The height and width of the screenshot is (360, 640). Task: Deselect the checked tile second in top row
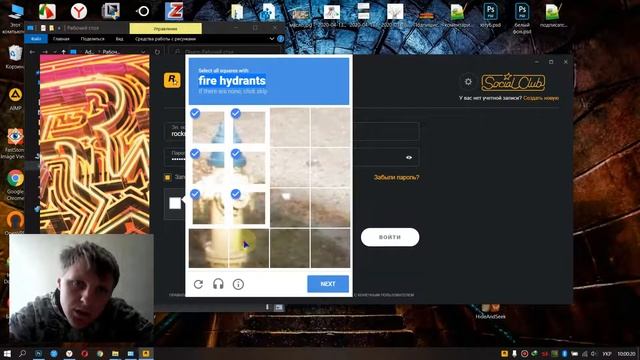249,127
